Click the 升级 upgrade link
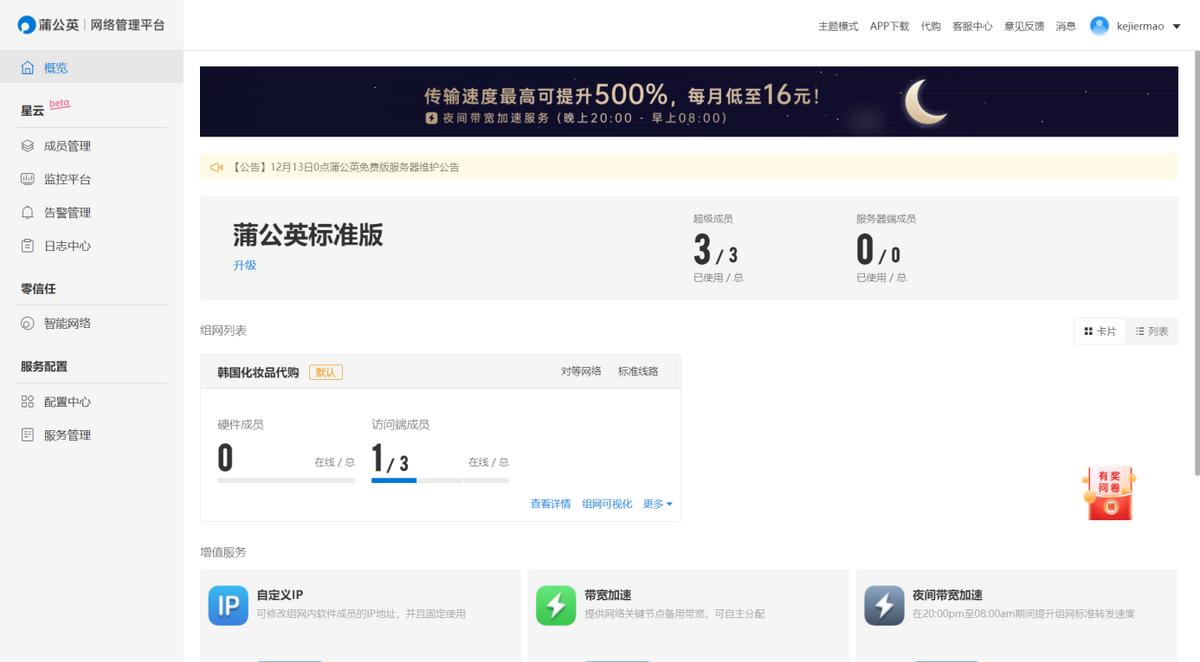 pos(244,265)
